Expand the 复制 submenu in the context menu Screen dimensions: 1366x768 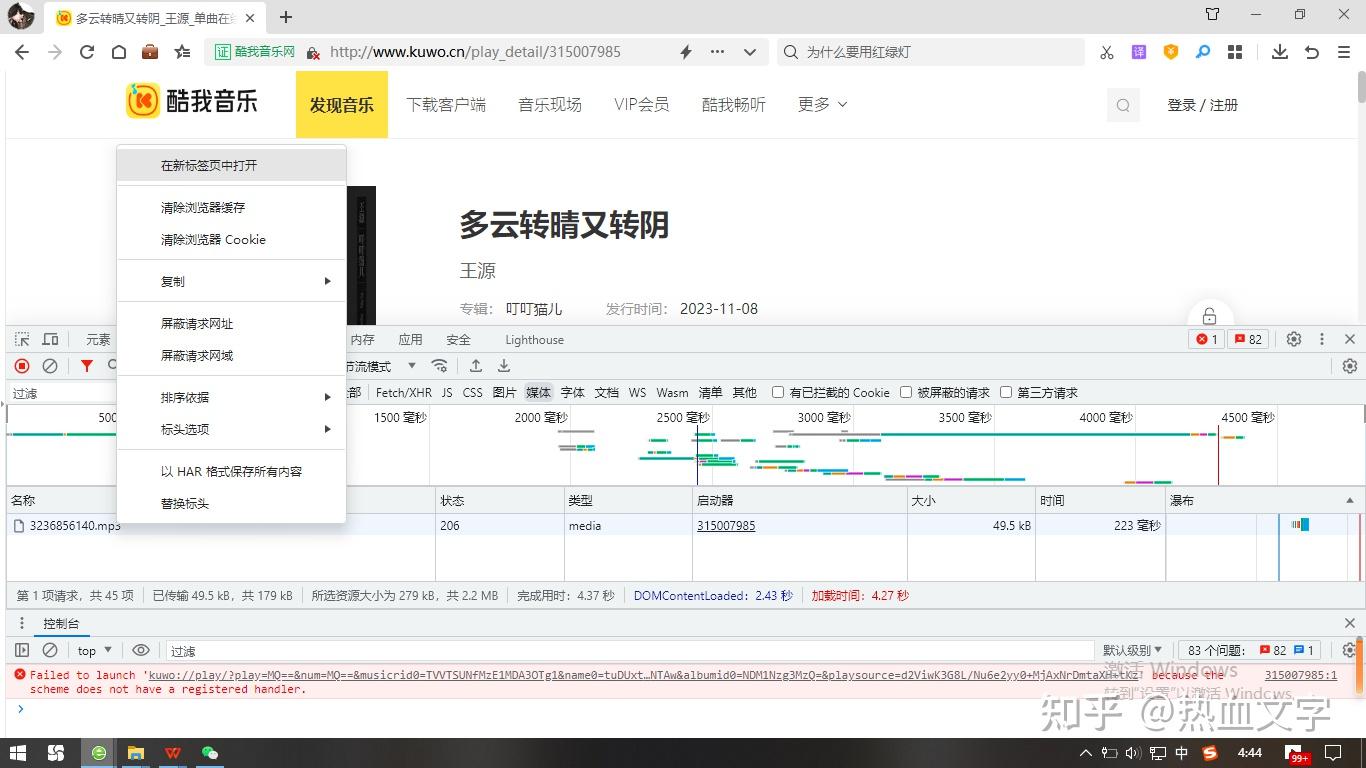(232, 281)
